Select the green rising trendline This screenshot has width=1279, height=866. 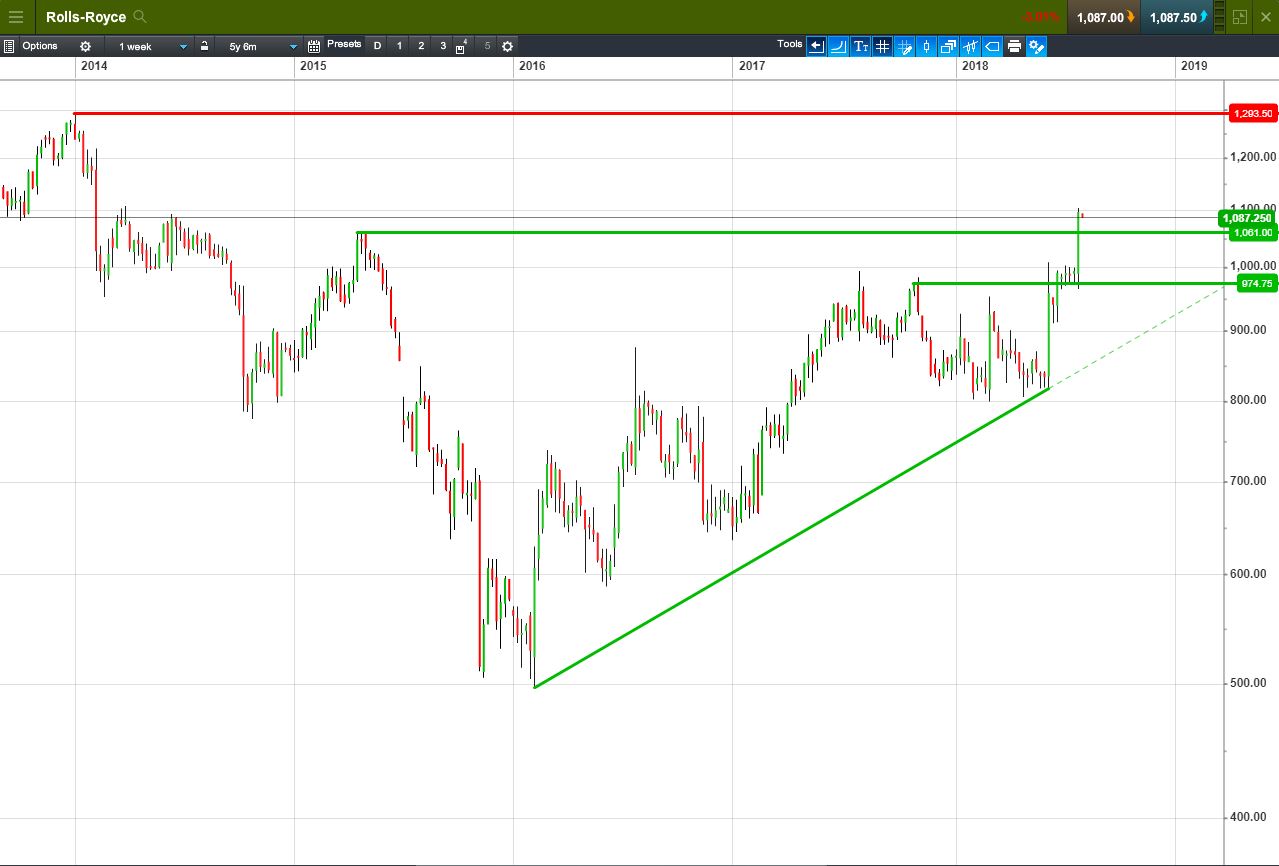(x=790, y=538)
